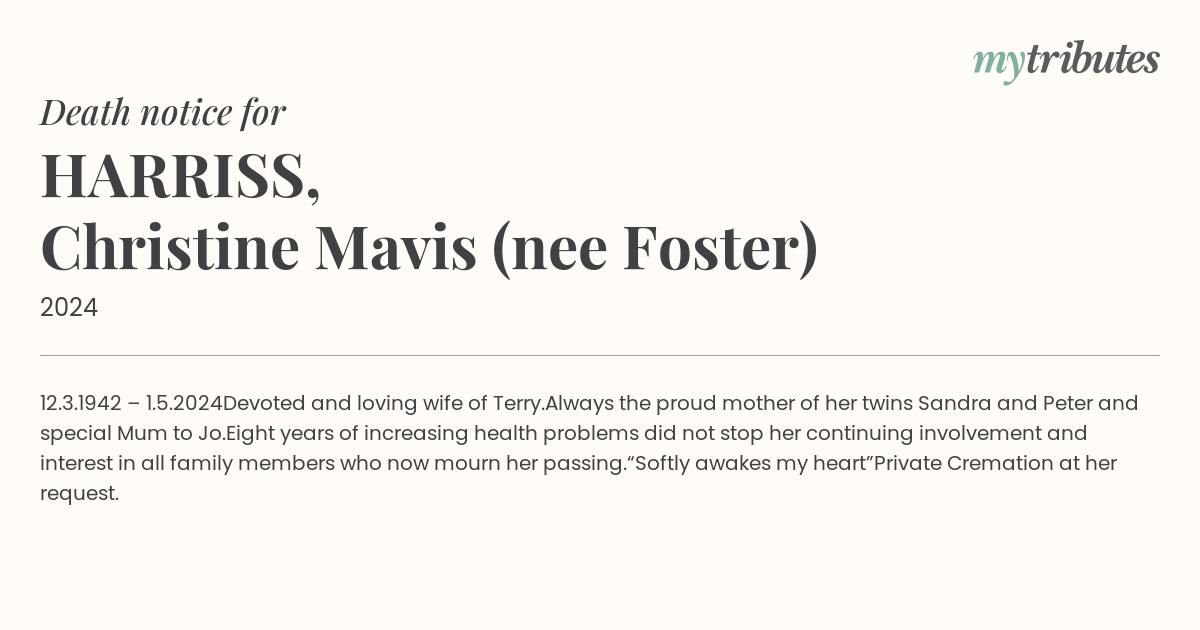Click the final word 'request.'
1200x630 pixels.
(x=80, y=494)
